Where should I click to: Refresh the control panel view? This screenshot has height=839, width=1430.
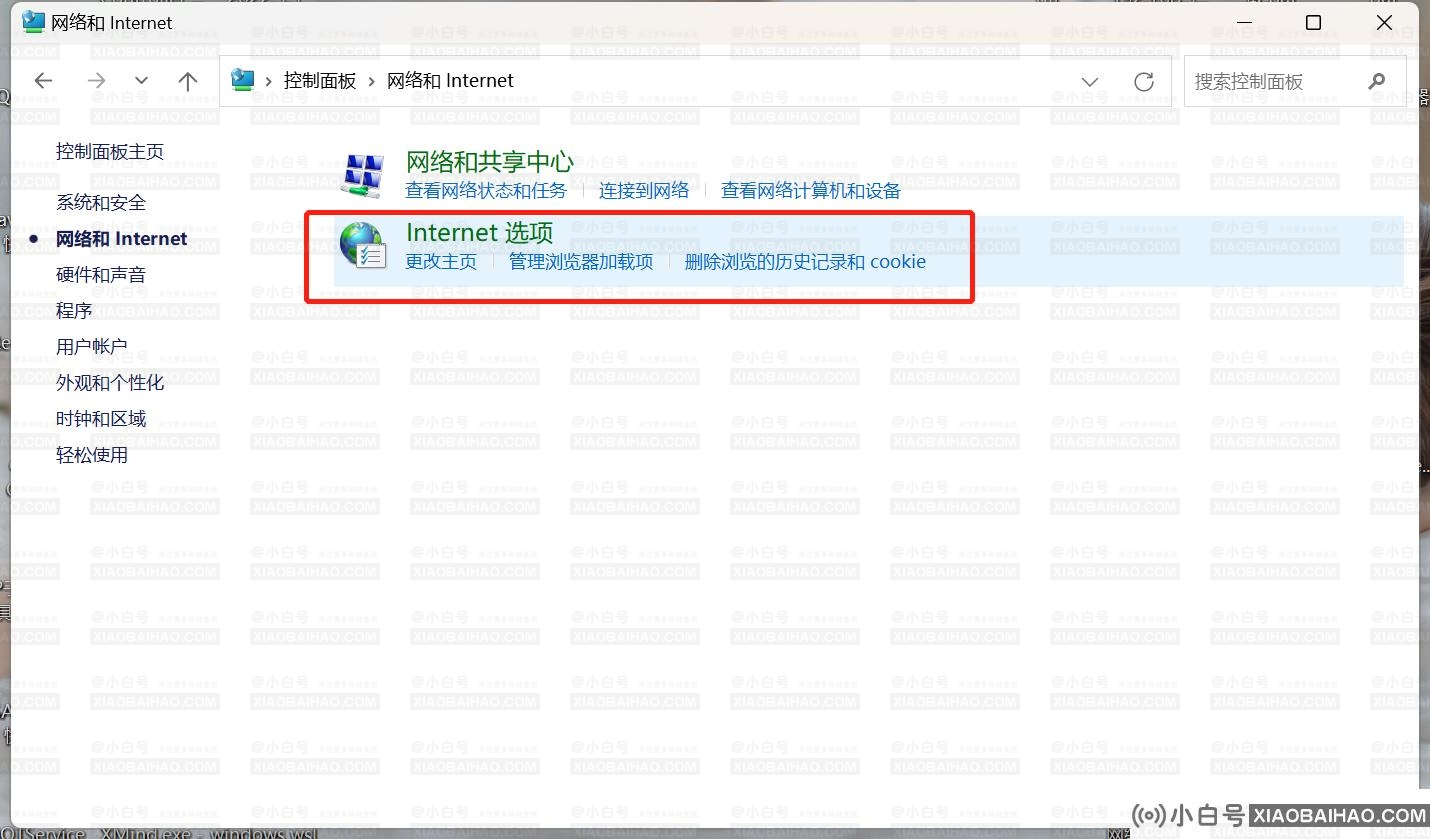pos(1144,81)
